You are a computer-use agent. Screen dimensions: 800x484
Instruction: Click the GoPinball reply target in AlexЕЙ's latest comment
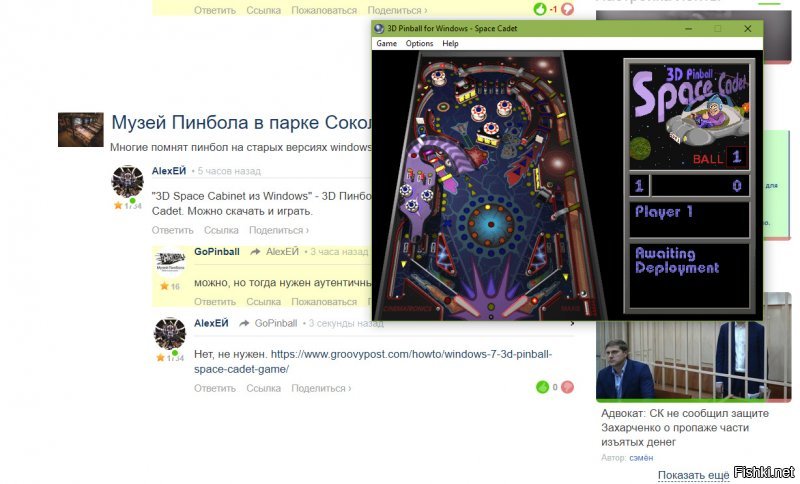(276, 323)
